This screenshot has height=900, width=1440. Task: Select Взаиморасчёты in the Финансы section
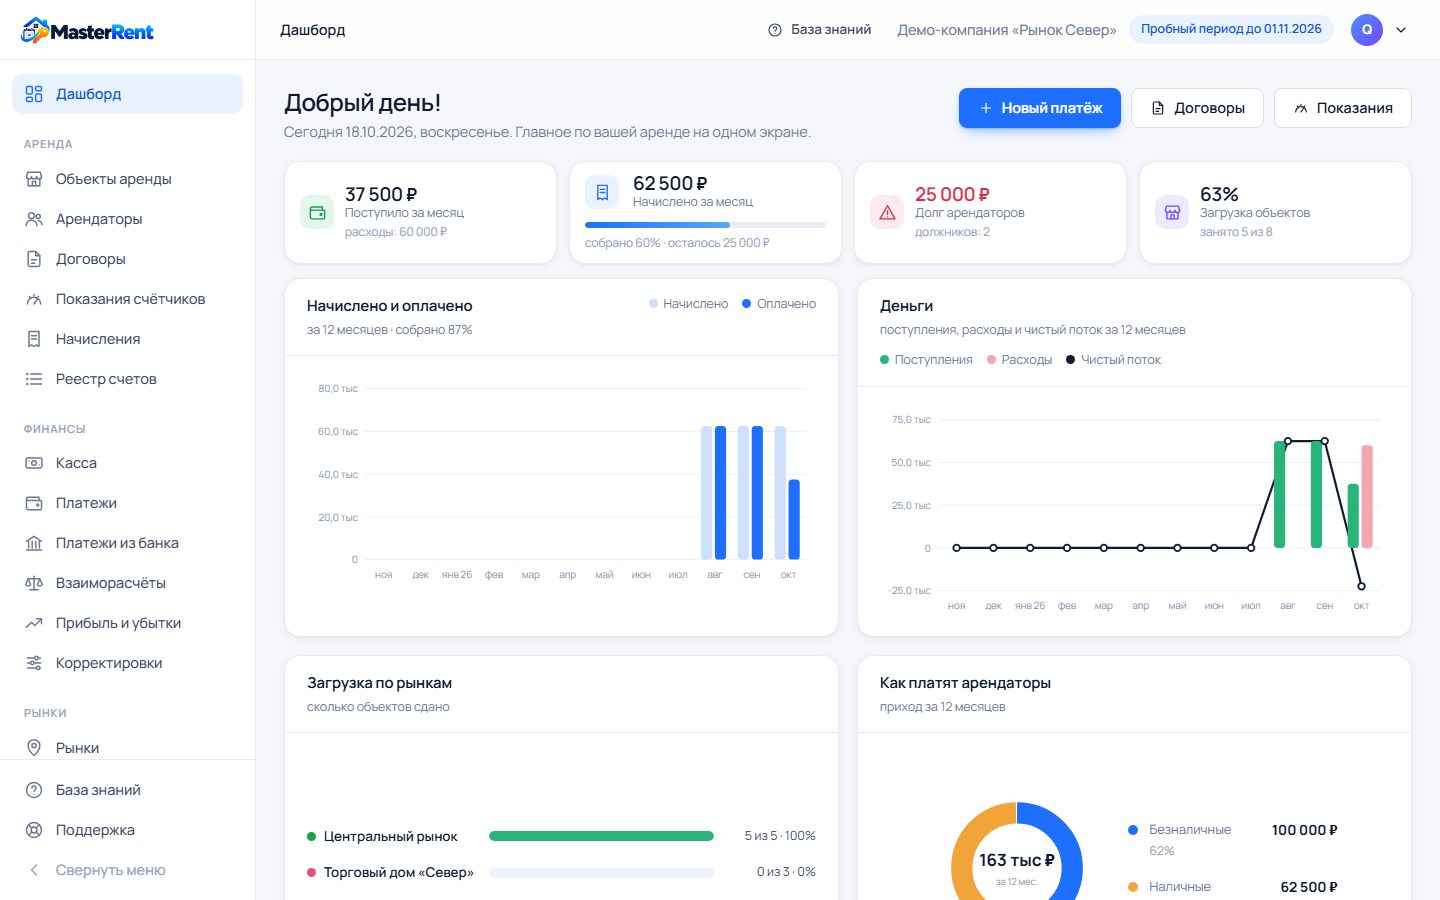[x=127, y=583]
